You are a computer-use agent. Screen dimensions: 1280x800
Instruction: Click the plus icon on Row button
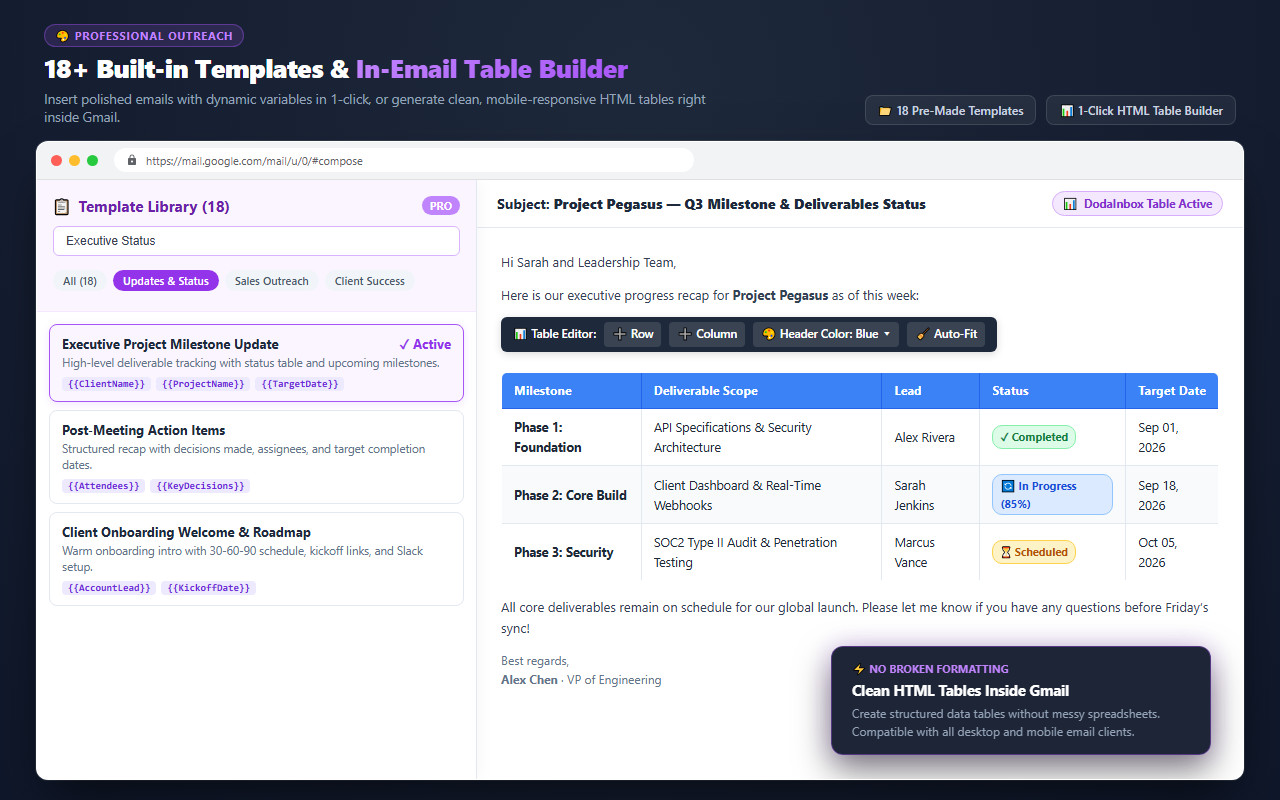[620, 334]
